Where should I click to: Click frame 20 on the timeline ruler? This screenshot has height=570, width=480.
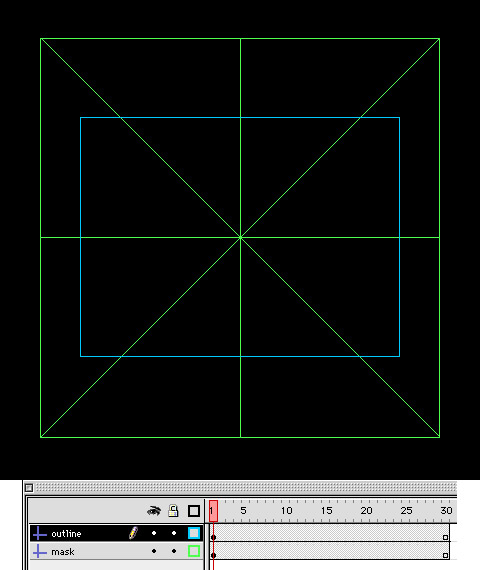(366, 511)
